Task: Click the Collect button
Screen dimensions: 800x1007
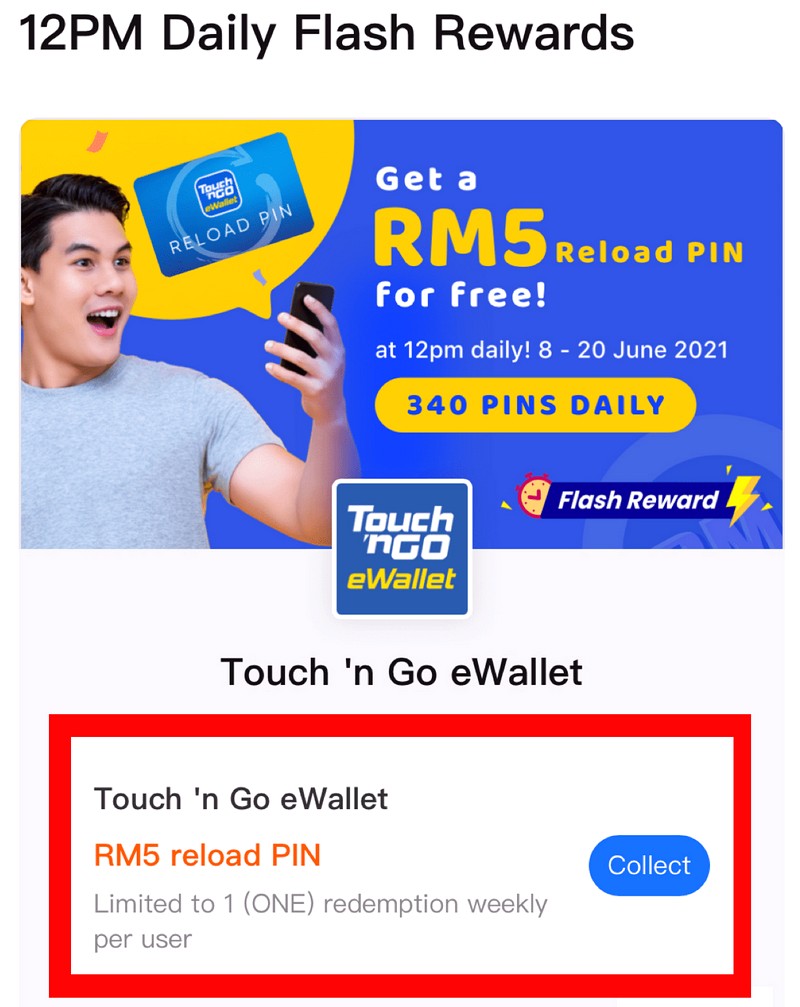Action: (x=649, y=865)
